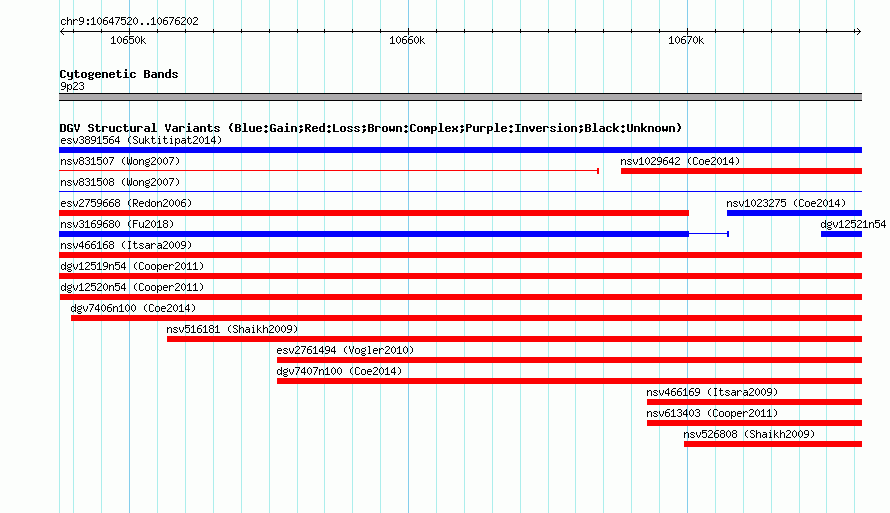Open the dgv12520n54 (Cooper2011) label
This screenshot has width=890, height=513.
[132, 287]
